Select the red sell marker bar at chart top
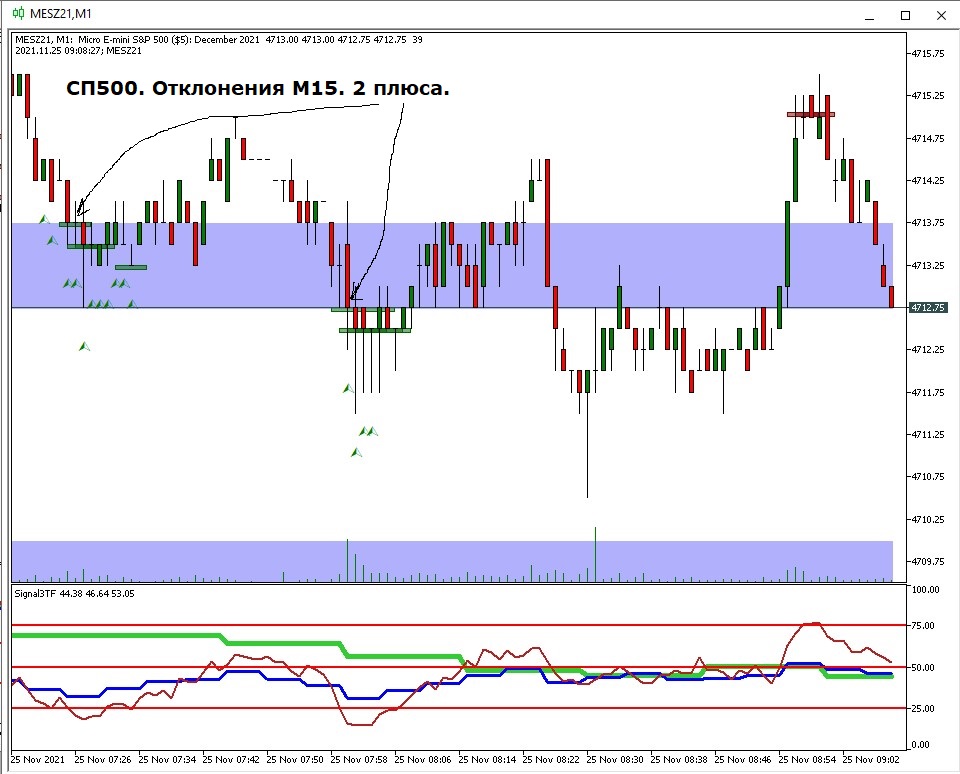 pyautogui.click(x=811, y=114)
